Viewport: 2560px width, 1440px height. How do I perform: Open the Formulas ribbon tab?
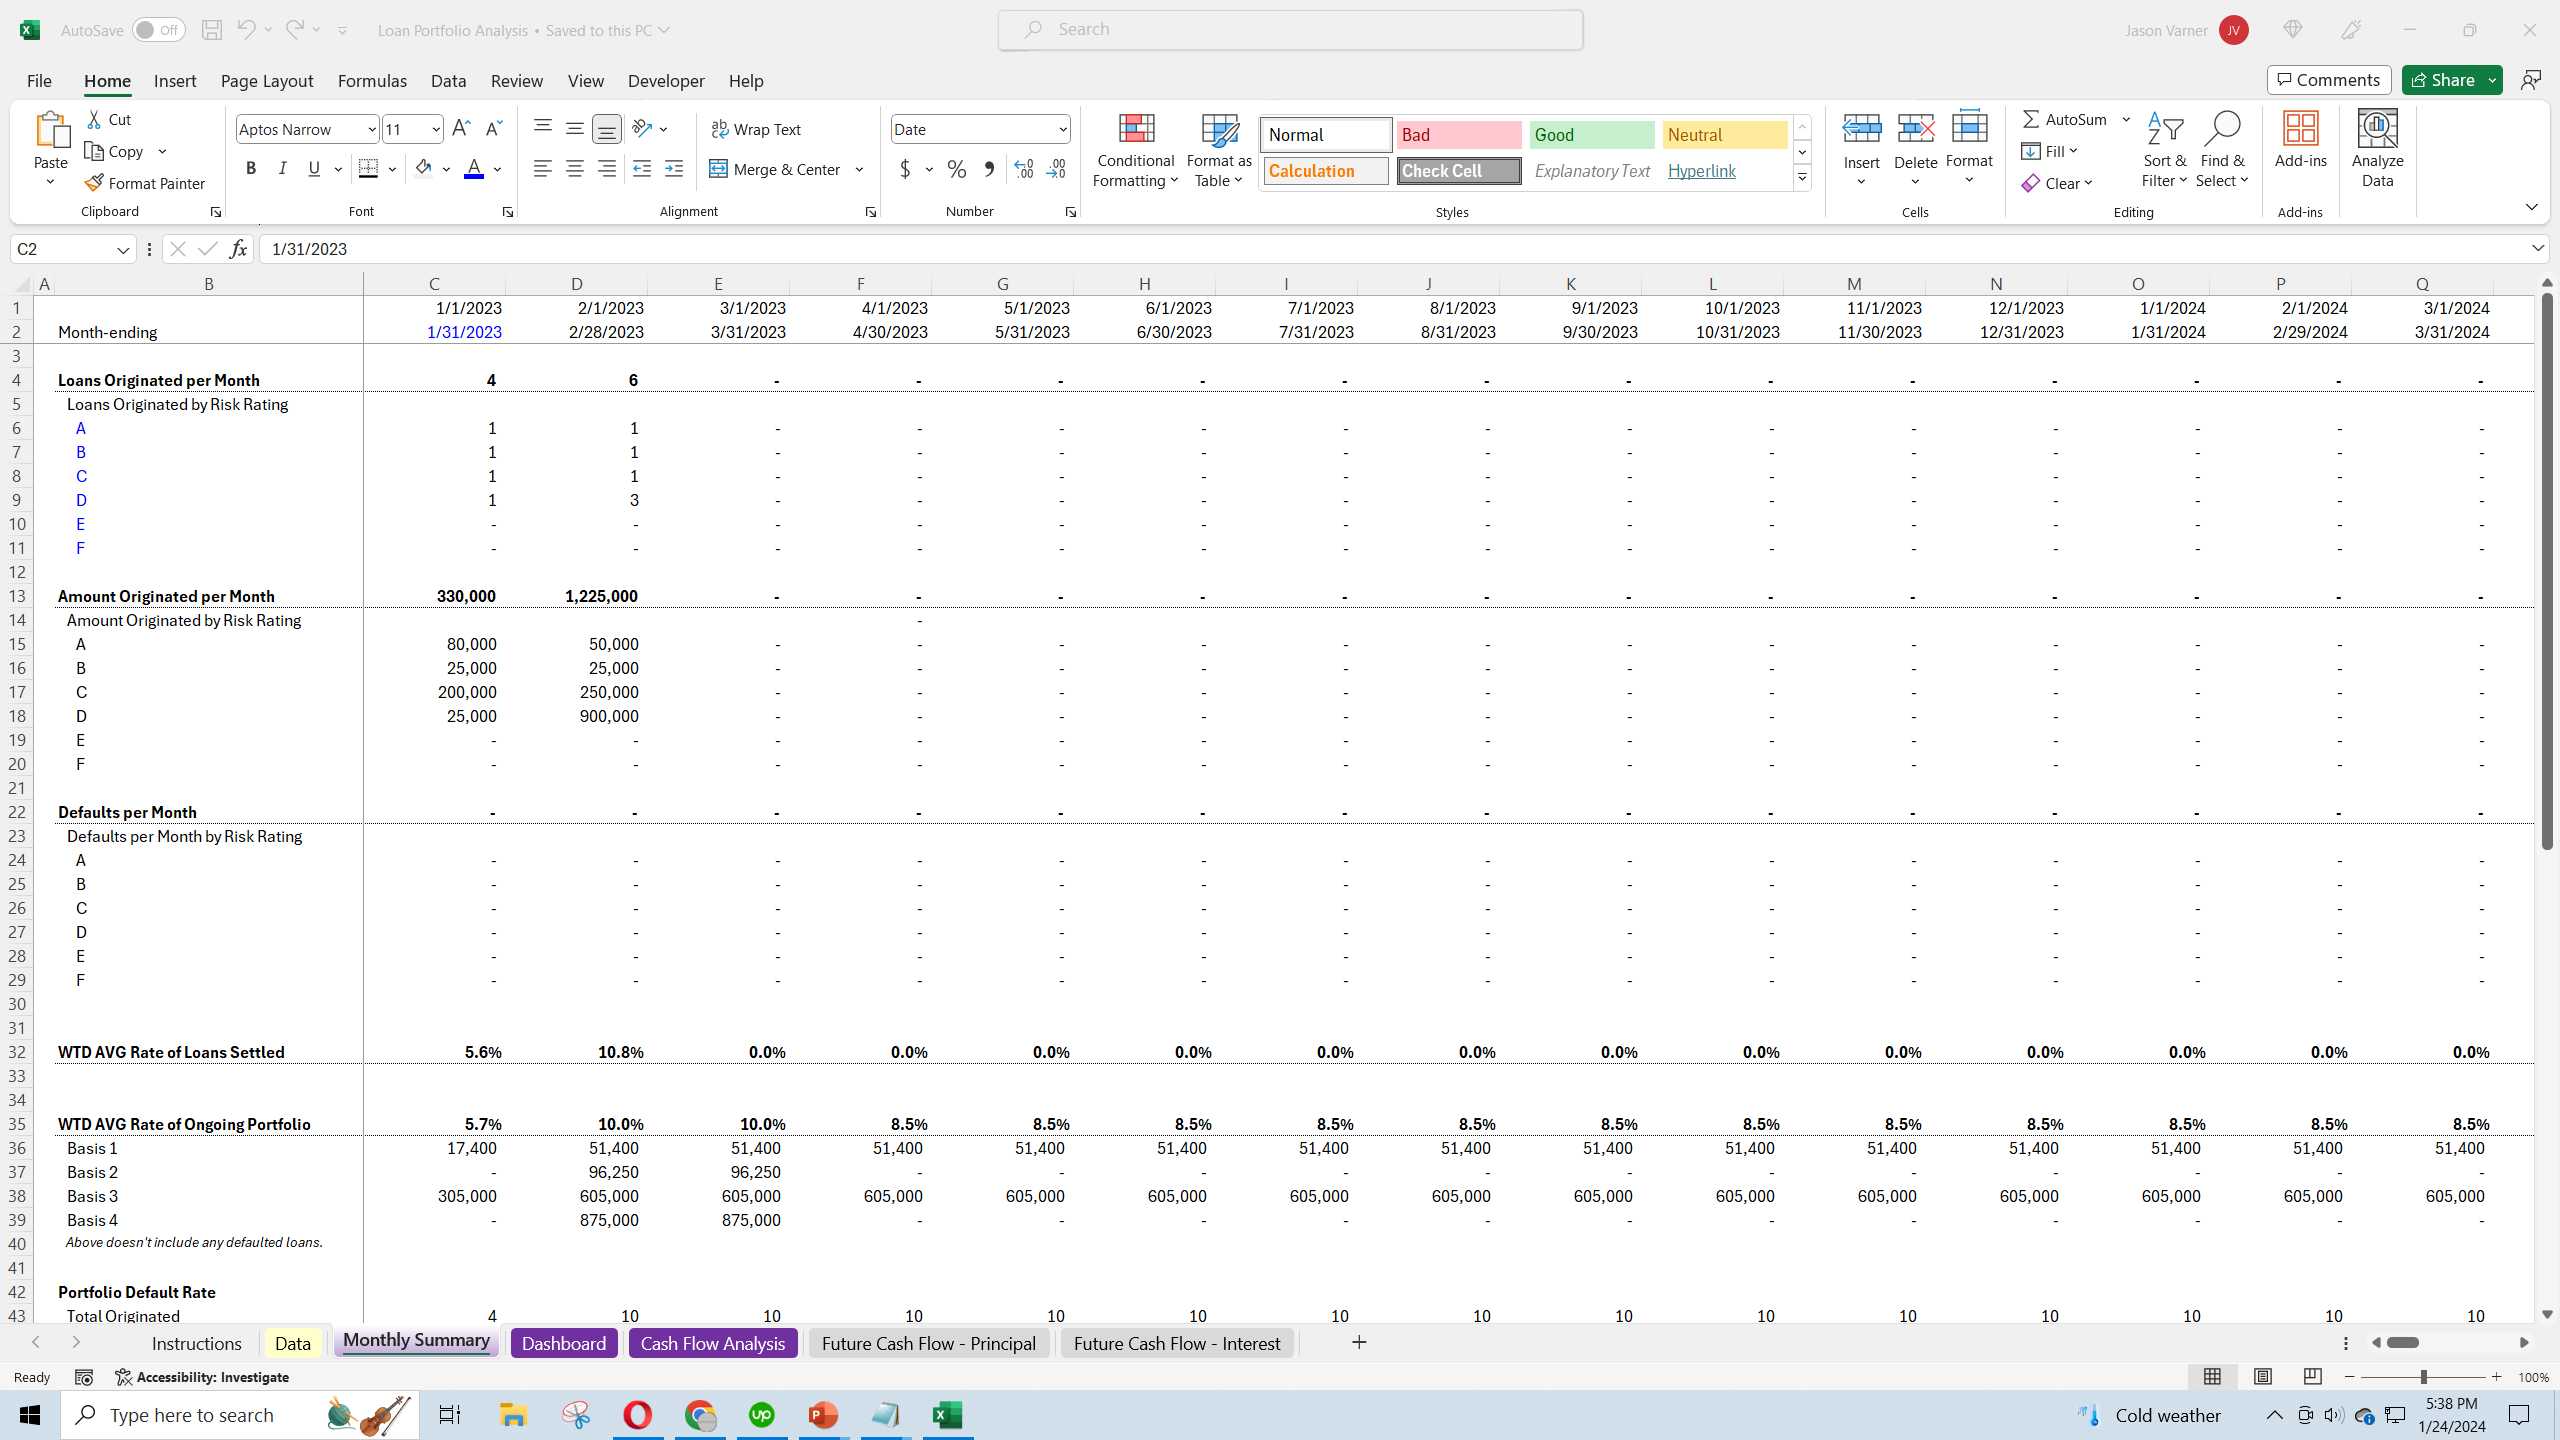(372, 81)
